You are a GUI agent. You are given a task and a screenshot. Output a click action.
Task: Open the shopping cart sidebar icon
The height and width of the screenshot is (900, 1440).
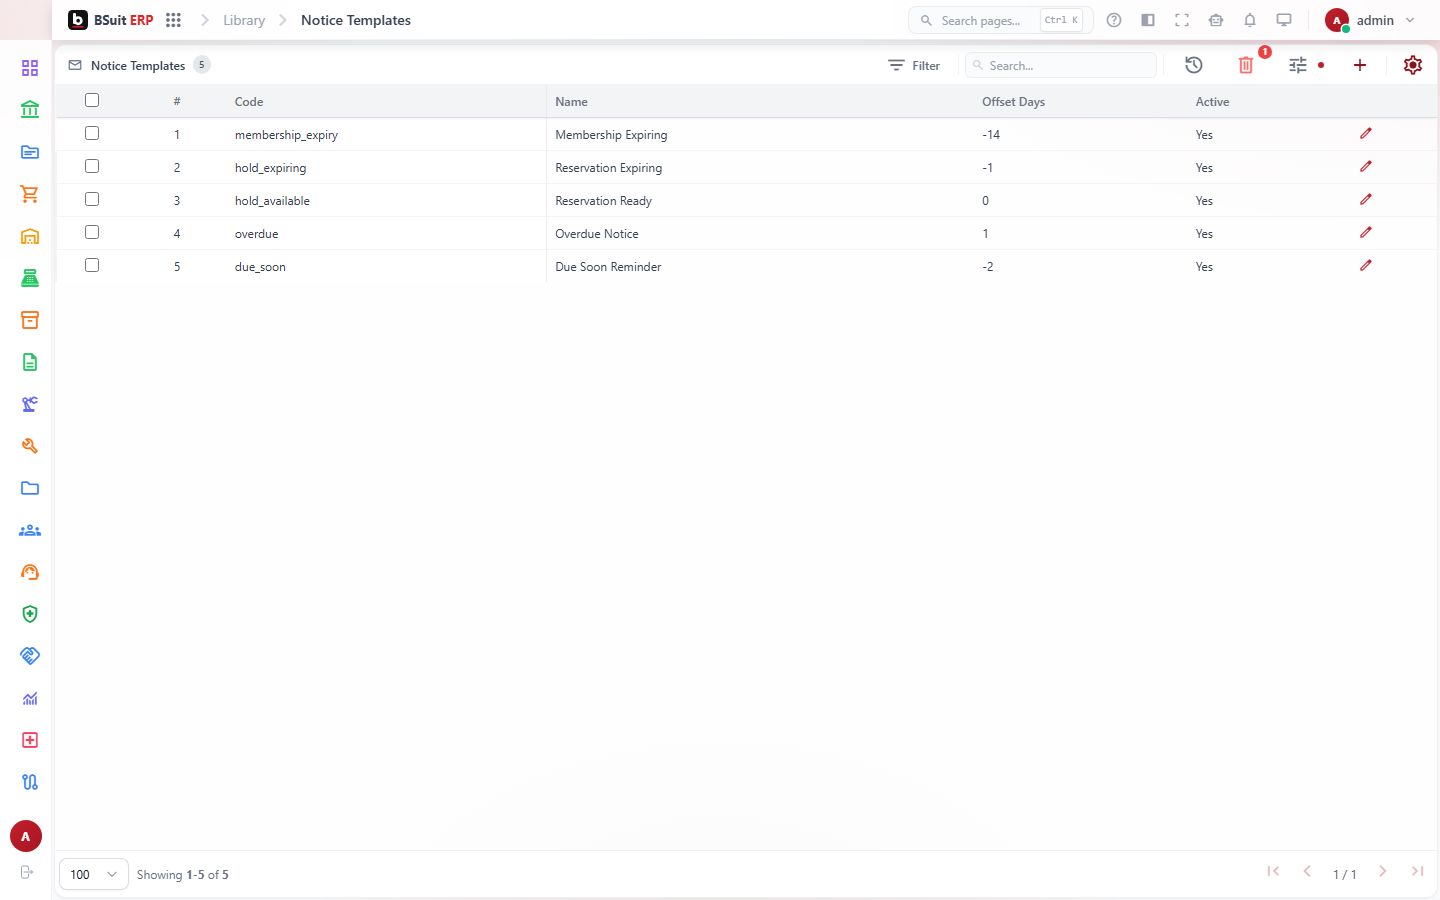point(30,194)
